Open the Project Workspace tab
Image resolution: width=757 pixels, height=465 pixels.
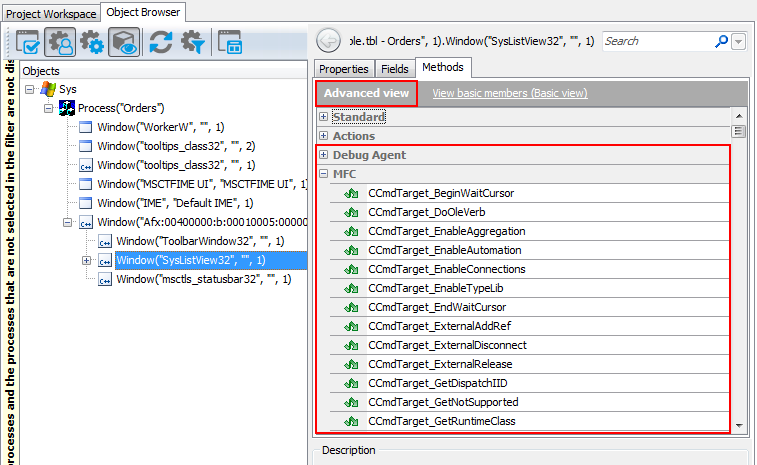coord(49,13)
